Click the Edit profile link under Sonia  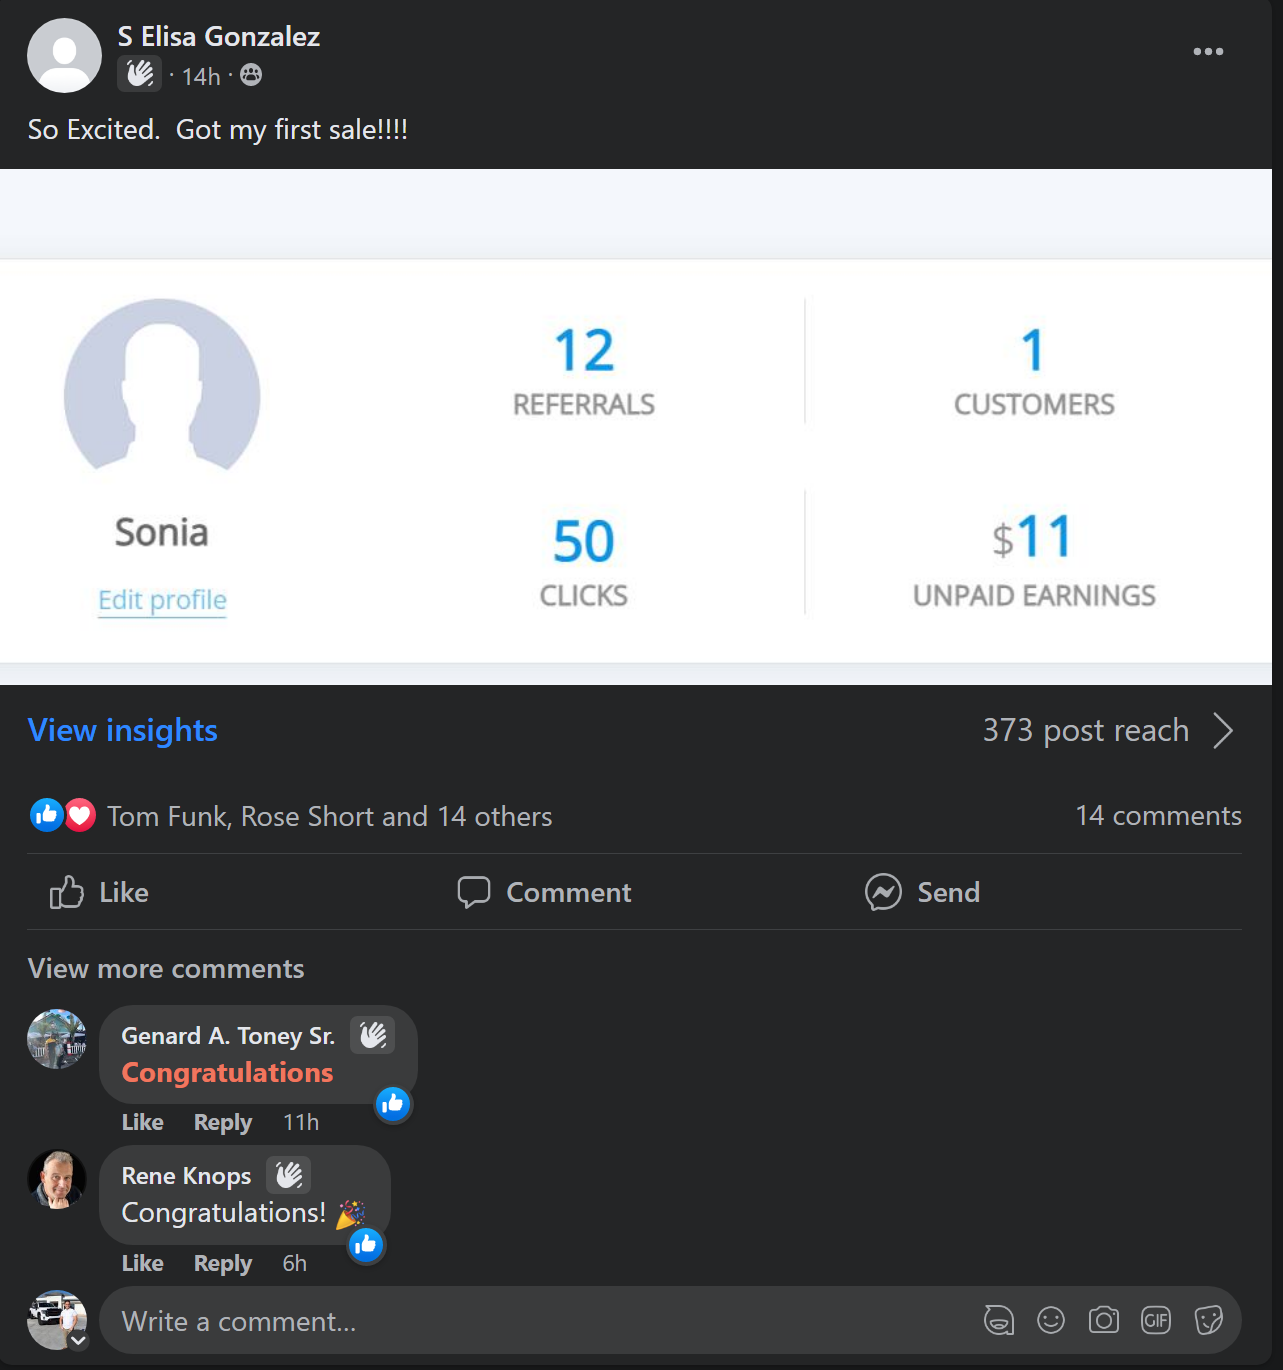coord(162,600)
